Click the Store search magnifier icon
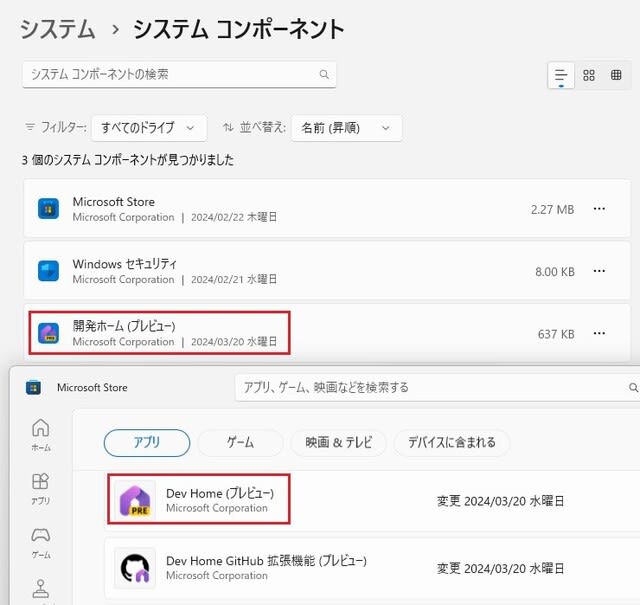Viewport: 640px width, 605px height. coord(633,387)
